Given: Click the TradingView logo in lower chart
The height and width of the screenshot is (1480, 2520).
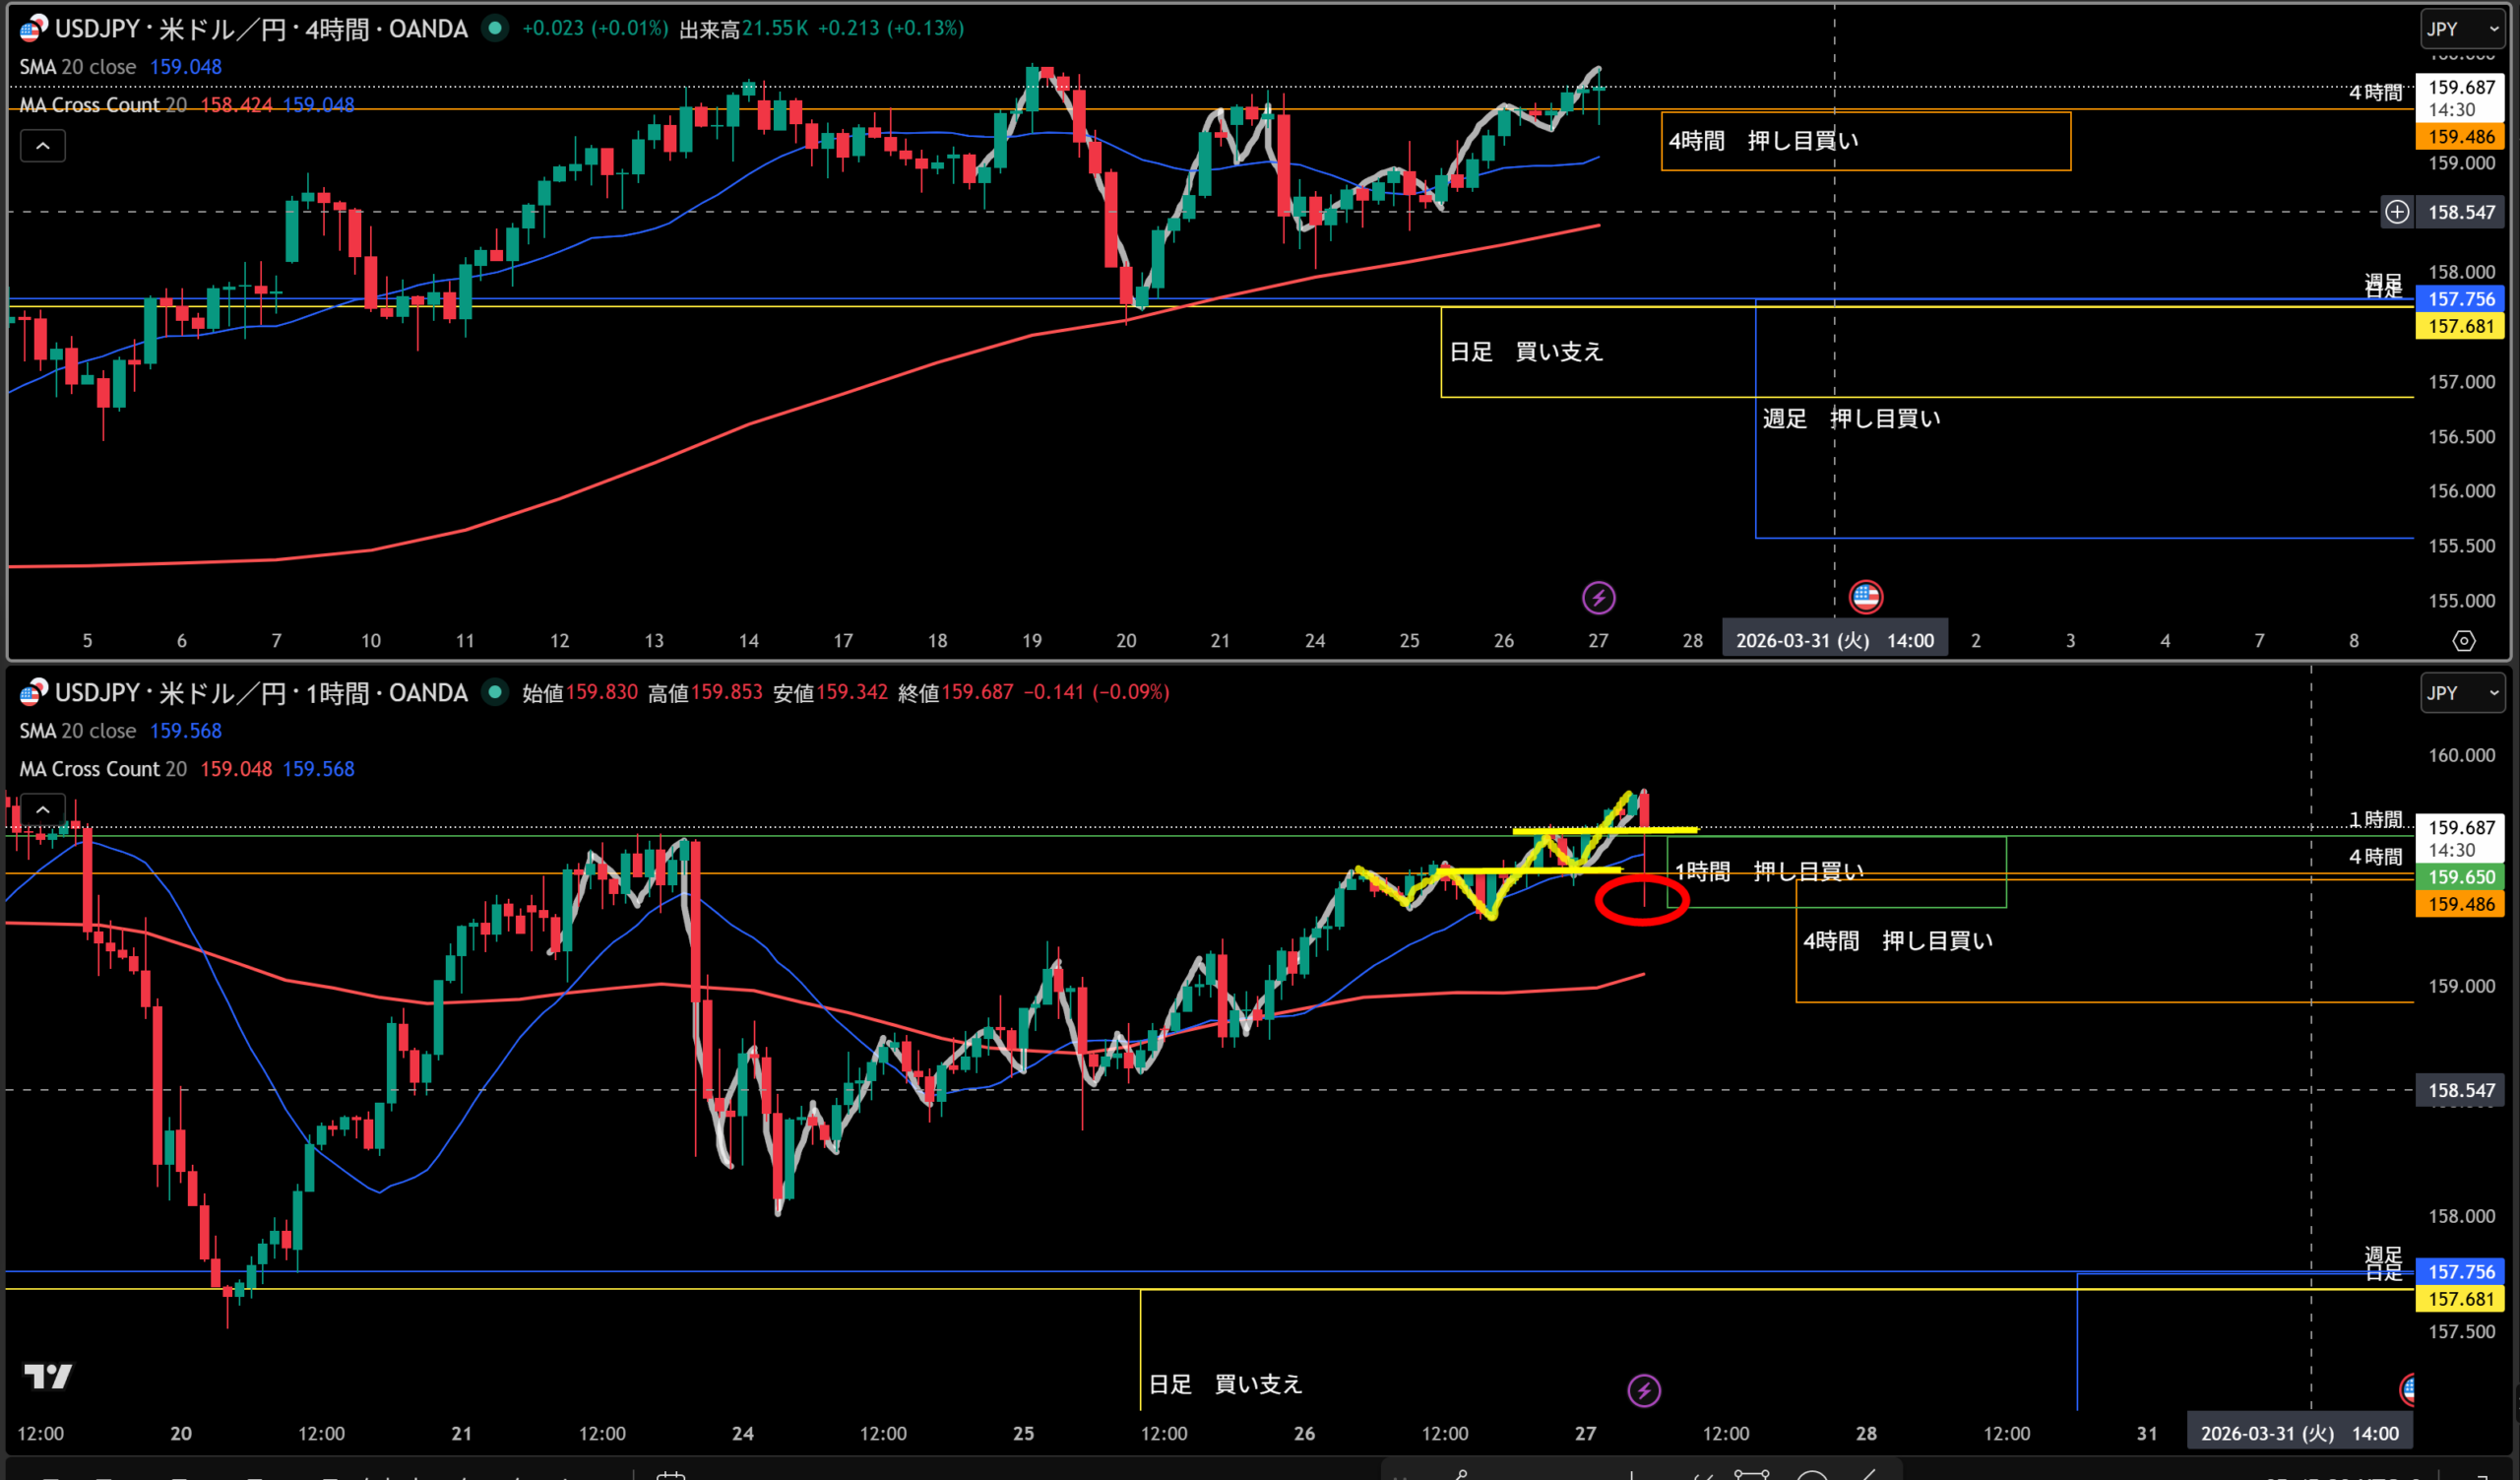Looking at the screenshot, I should click(x=47, y=1377).
